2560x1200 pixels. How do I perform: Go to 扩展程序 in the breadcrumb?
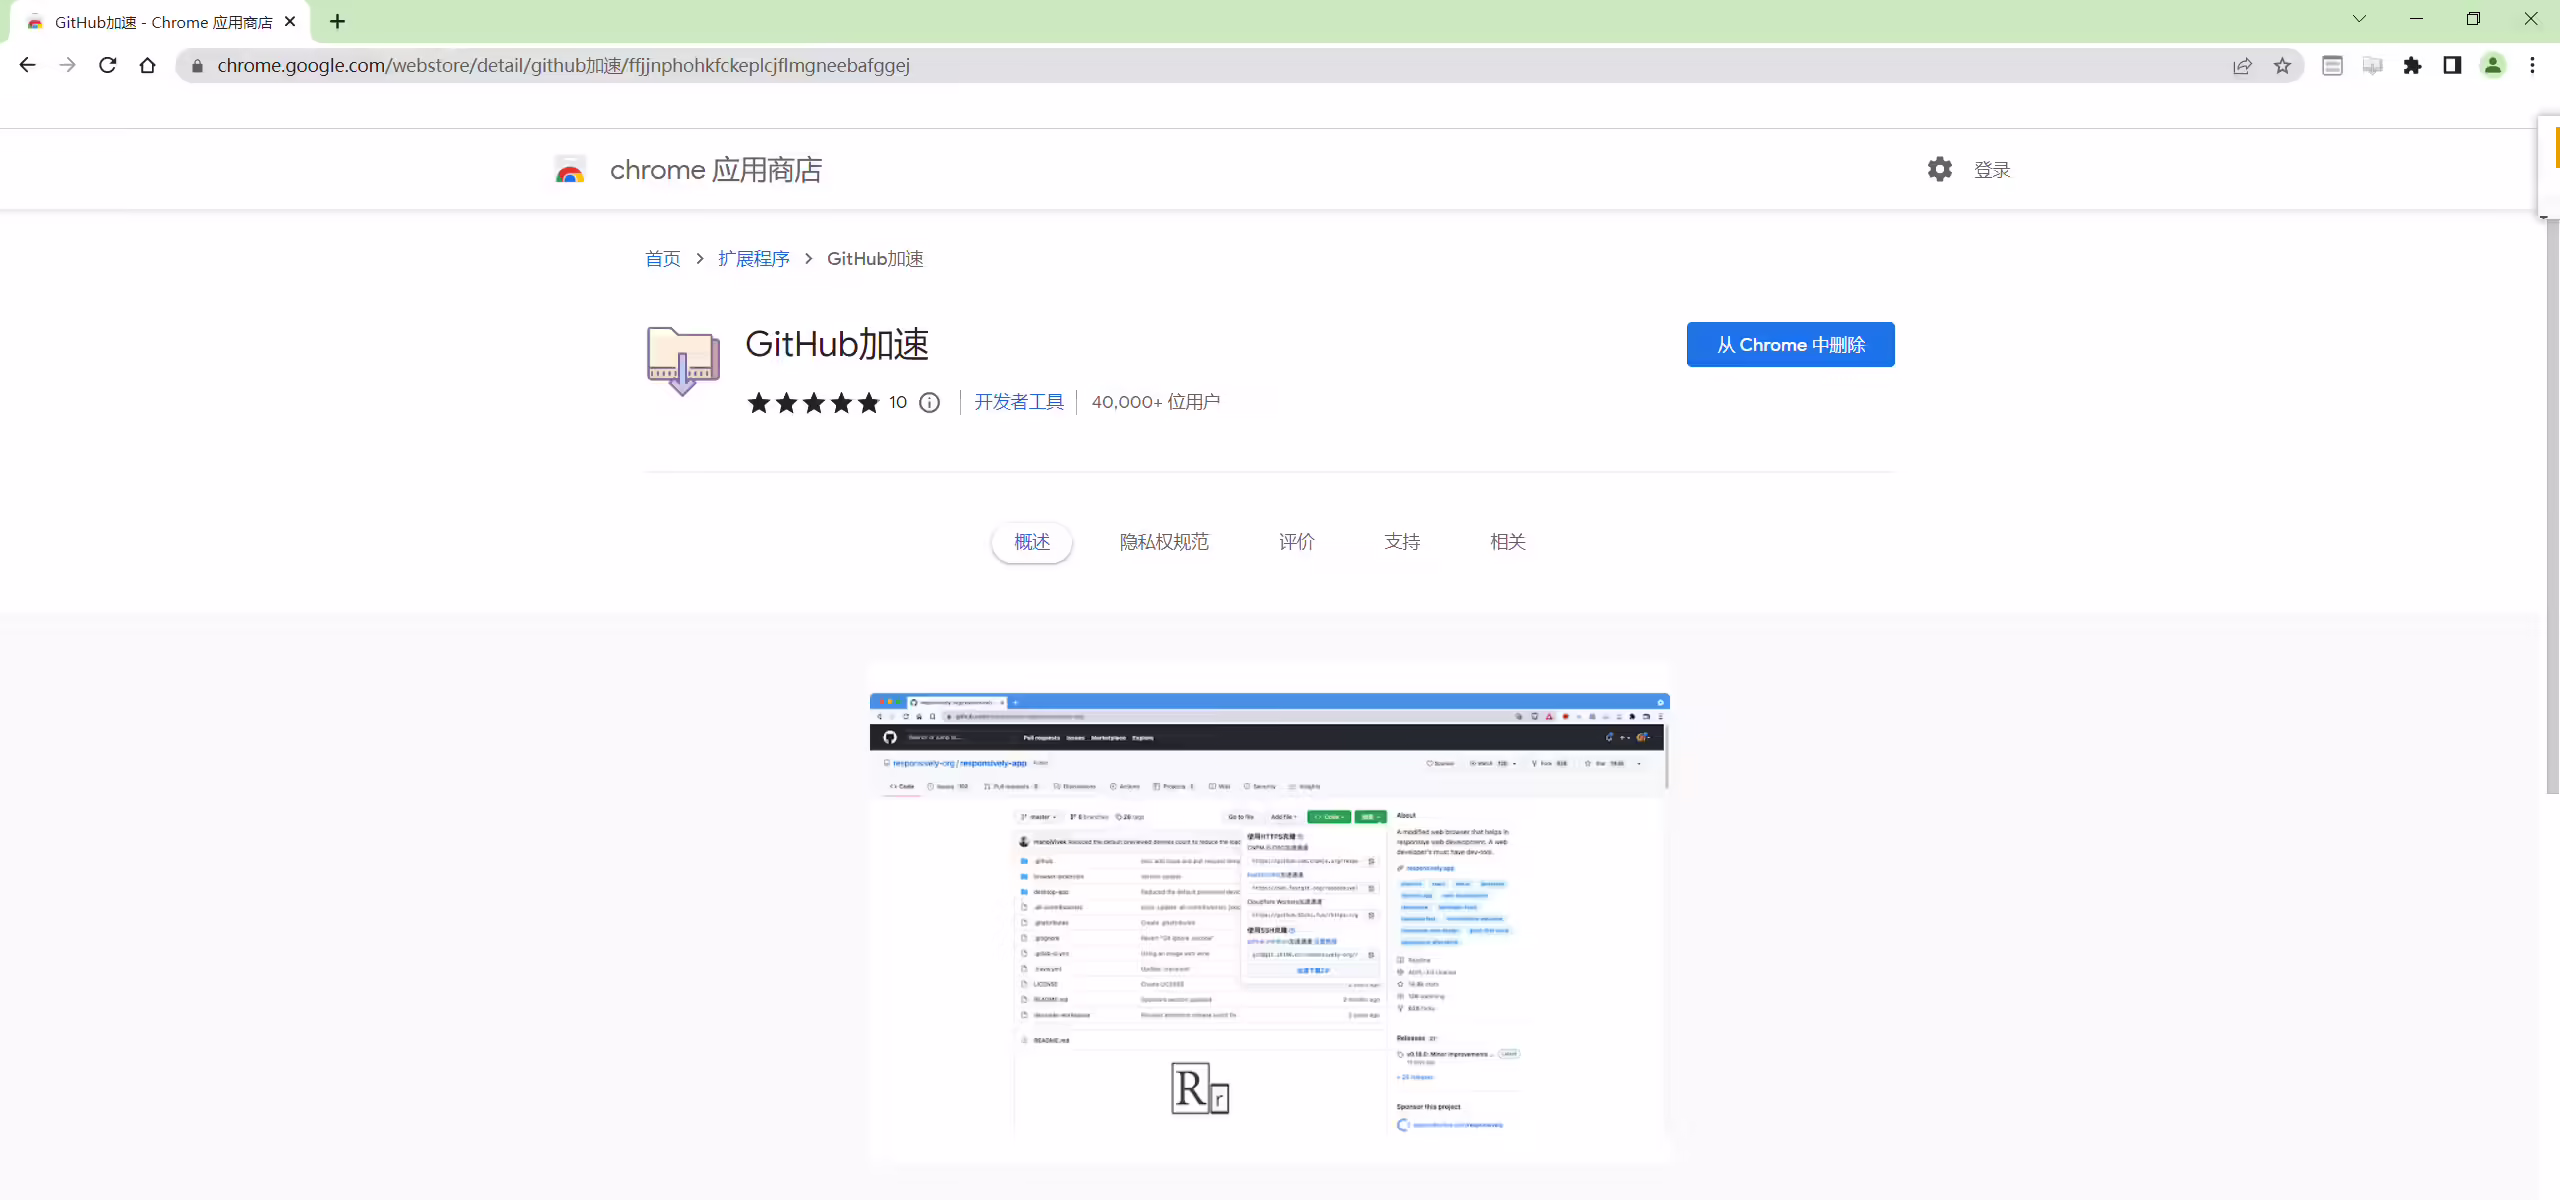(x=754, y=259)
